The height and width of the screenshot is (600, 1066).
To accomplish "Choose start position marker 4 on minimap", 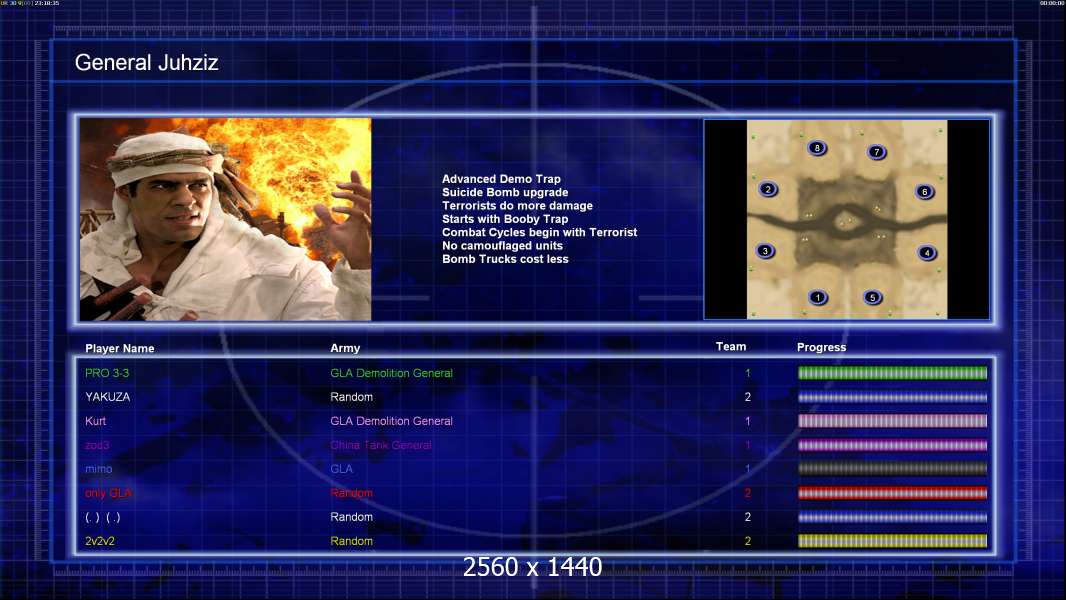I will tap(927, 253).
